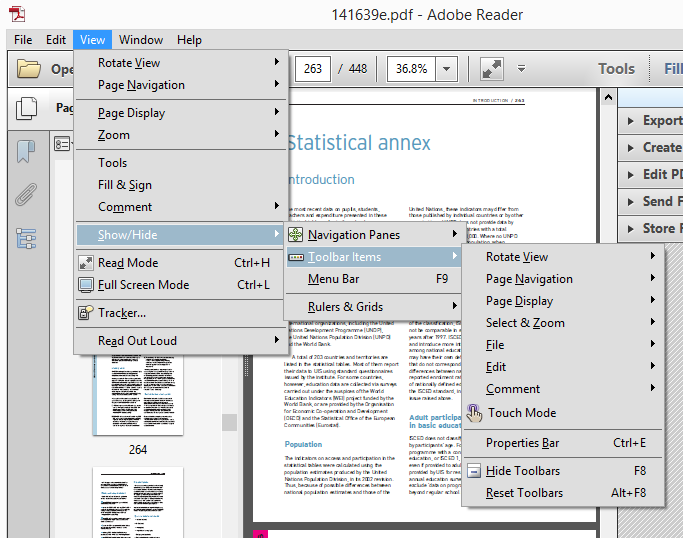Click the Touch Mode hand icon
The width and height of the screenshot is (683, 538).
(x=474, y=413)
